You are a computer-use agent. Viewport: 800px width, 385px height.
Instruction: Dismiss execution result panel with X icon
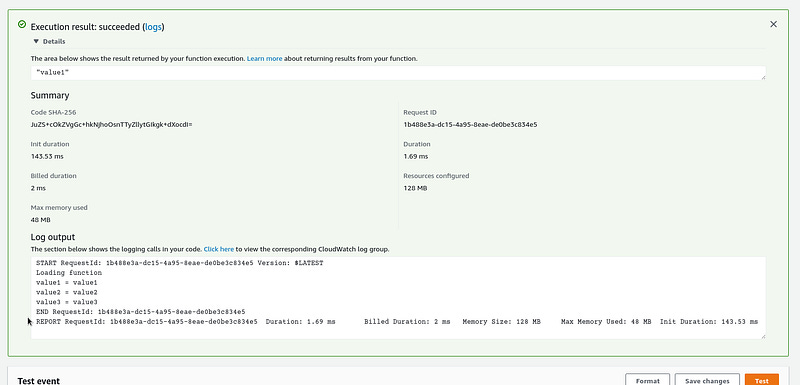tap(773, 24)
